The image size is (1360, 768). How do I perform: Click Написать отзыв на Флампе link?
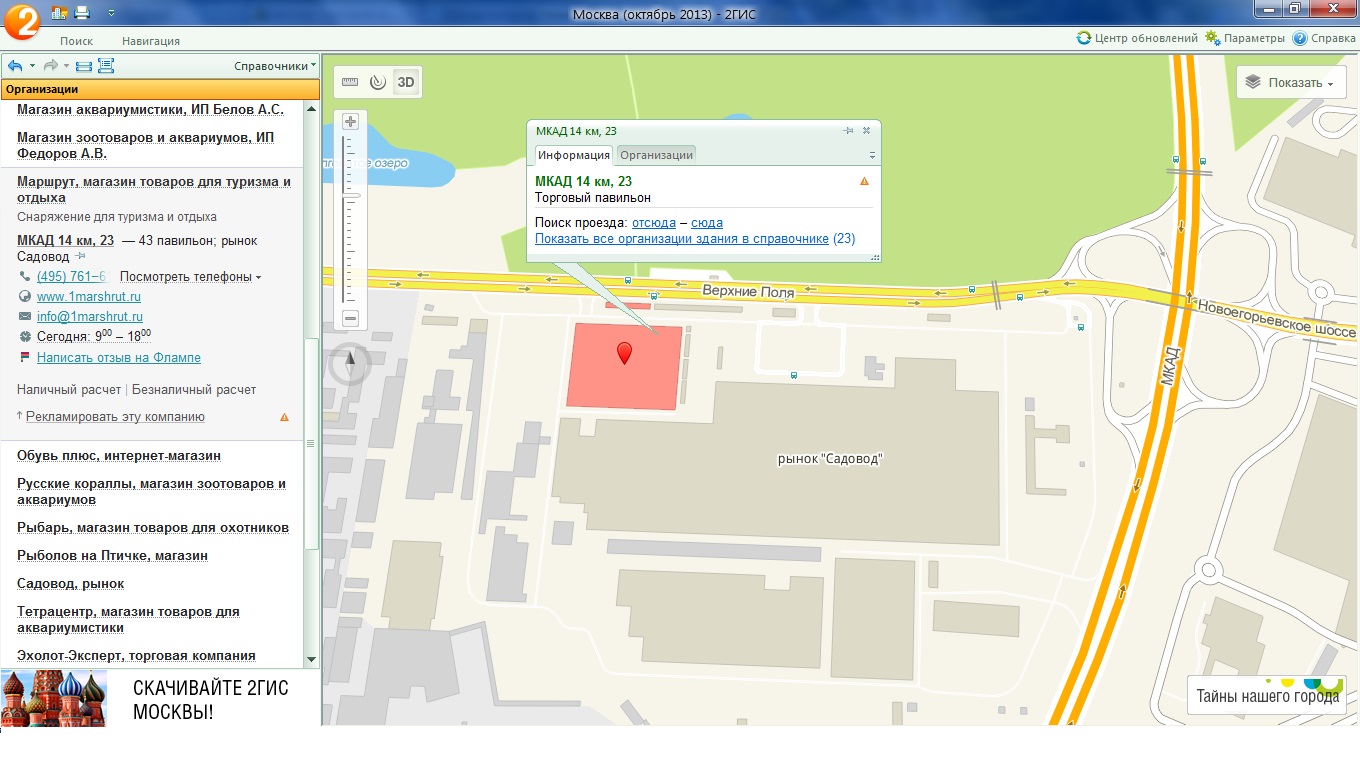tap(119, 357)
